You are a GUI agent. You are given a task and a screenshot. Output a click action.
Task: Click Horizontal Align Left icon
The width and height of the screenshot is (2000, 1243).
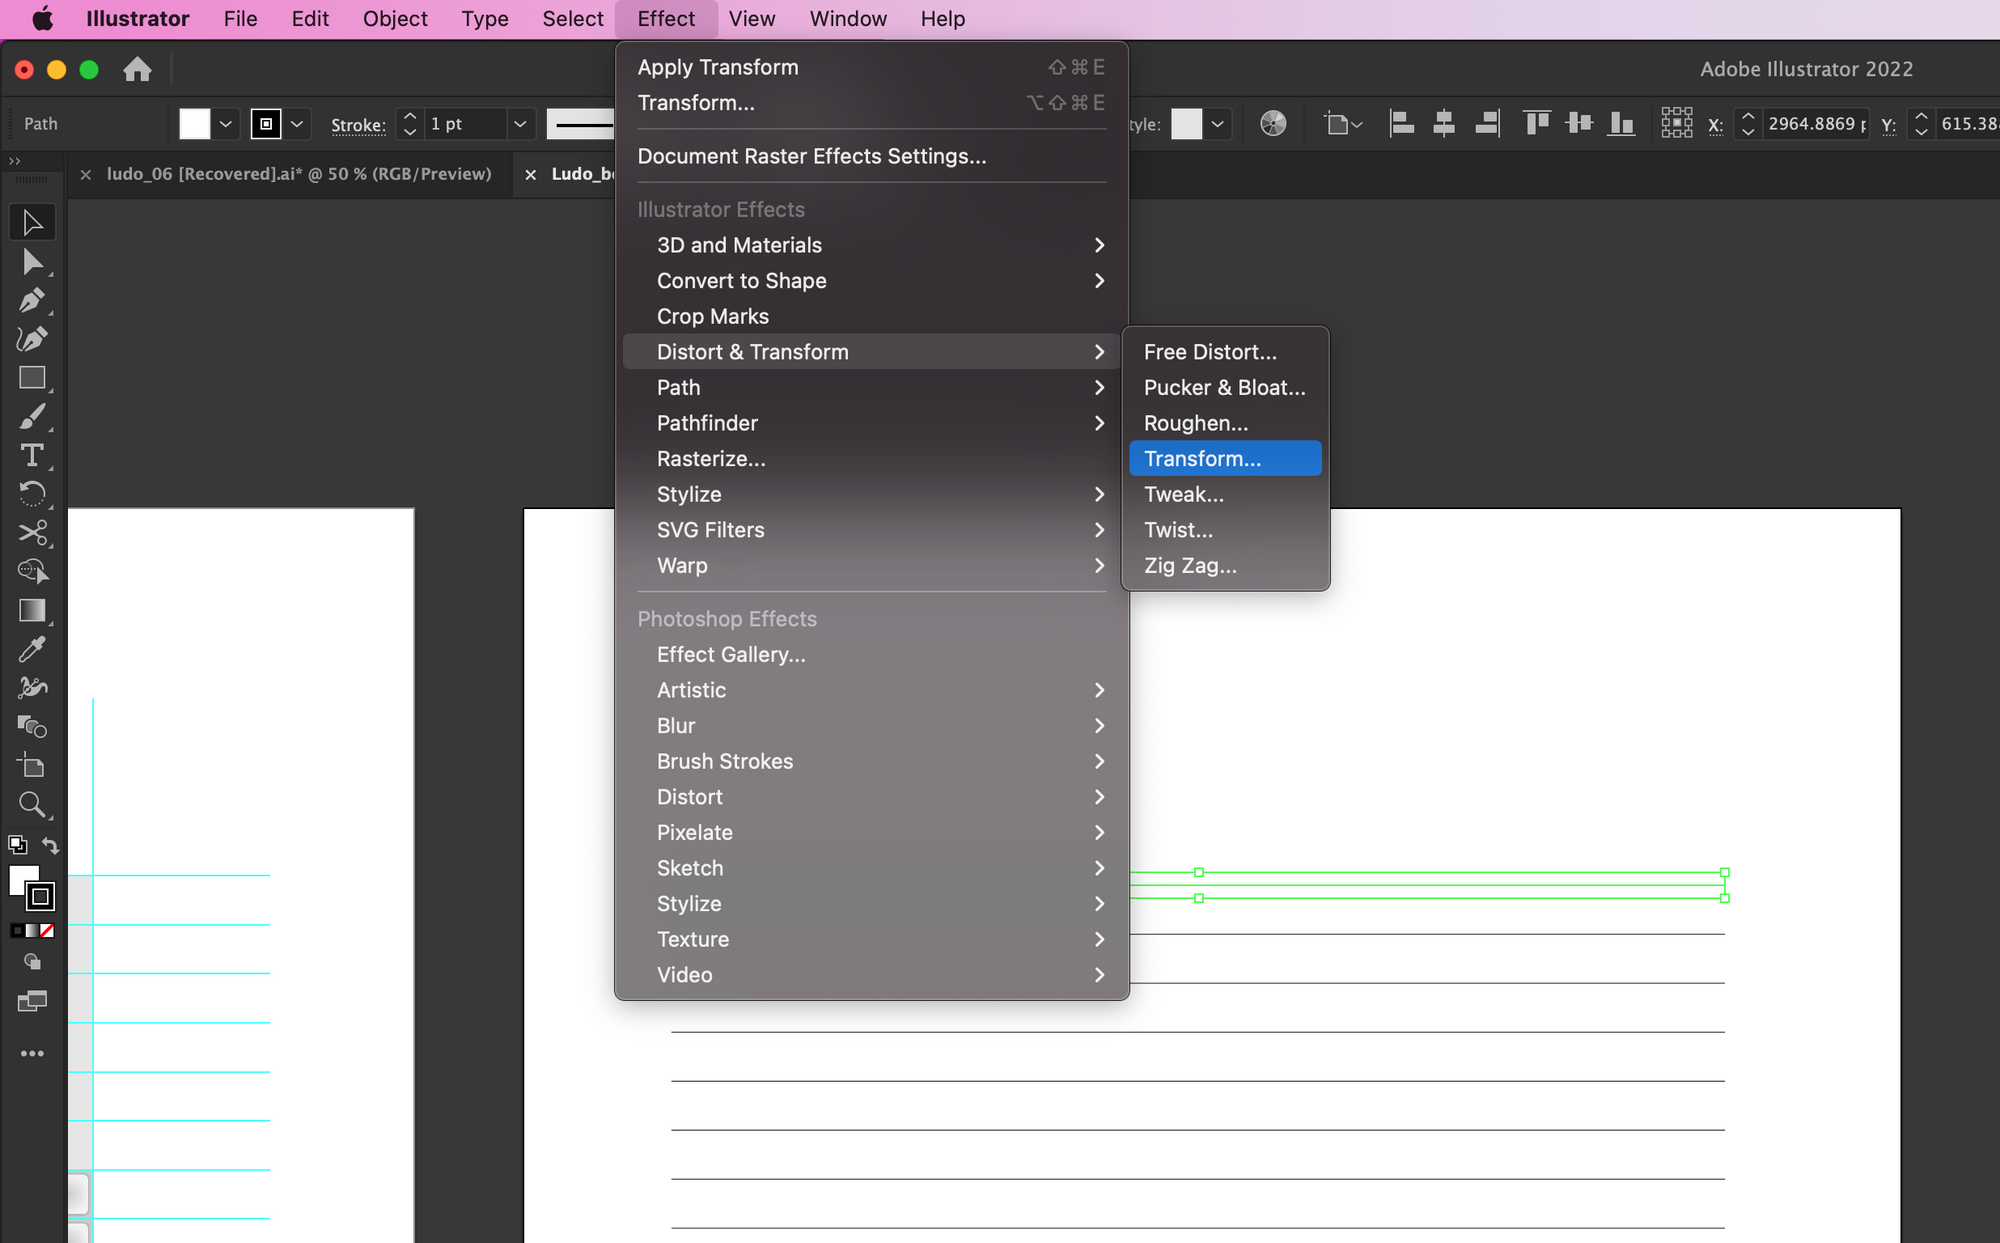(x=1402, y=124)
